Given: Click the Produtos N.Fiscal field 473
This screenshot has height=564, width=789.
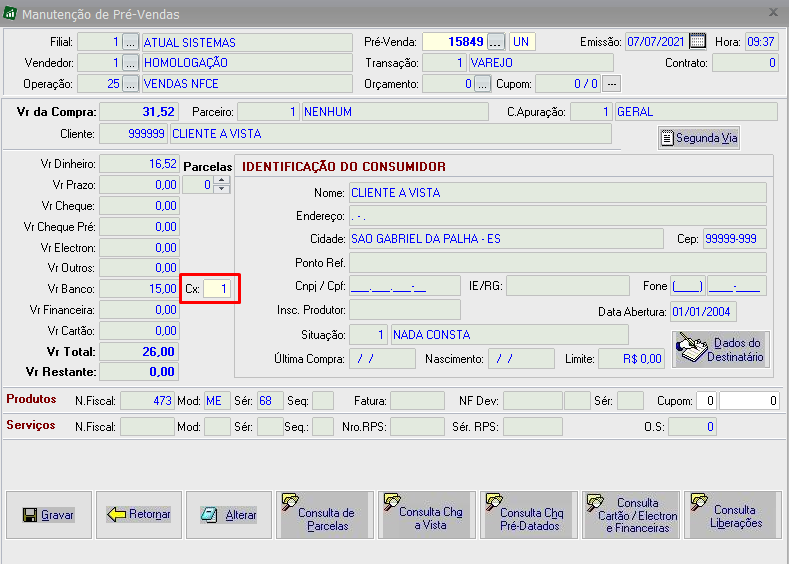Looking at the screenshot, I should click(x=147, y=401).
